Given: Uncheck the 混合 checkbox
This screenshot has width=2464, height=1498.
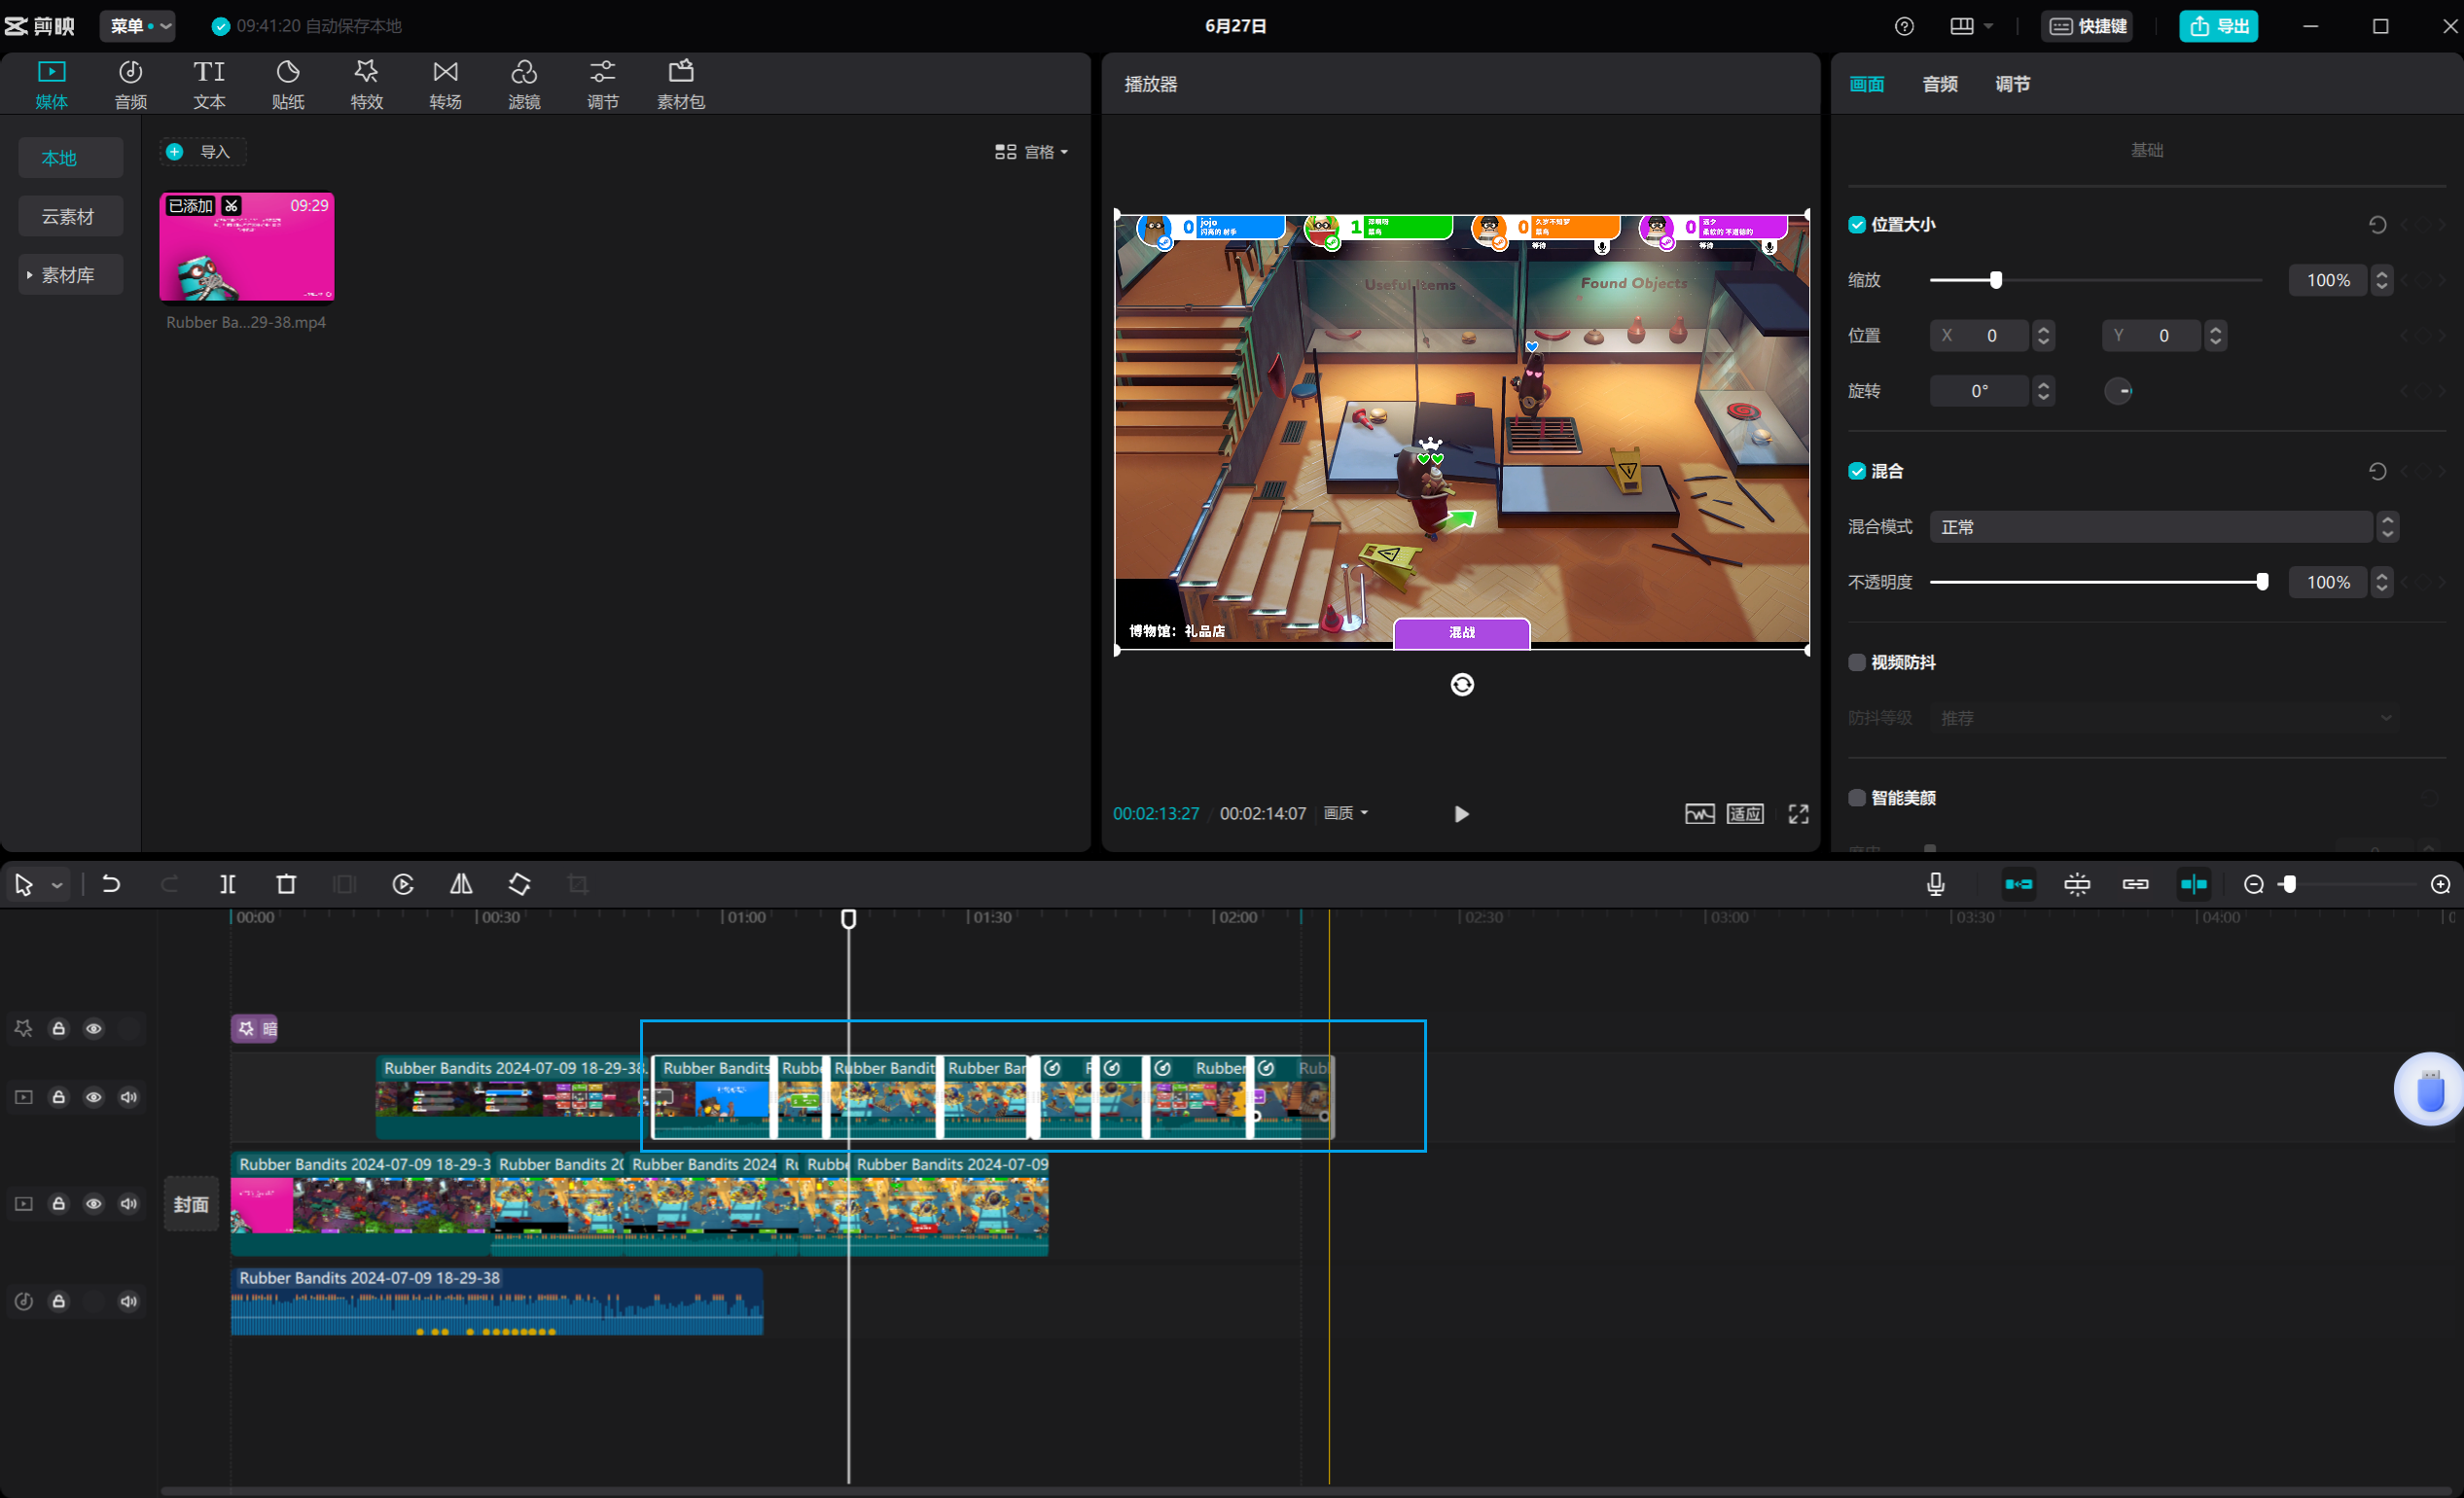Looking at the screenshot, I should pos(1856,471).
